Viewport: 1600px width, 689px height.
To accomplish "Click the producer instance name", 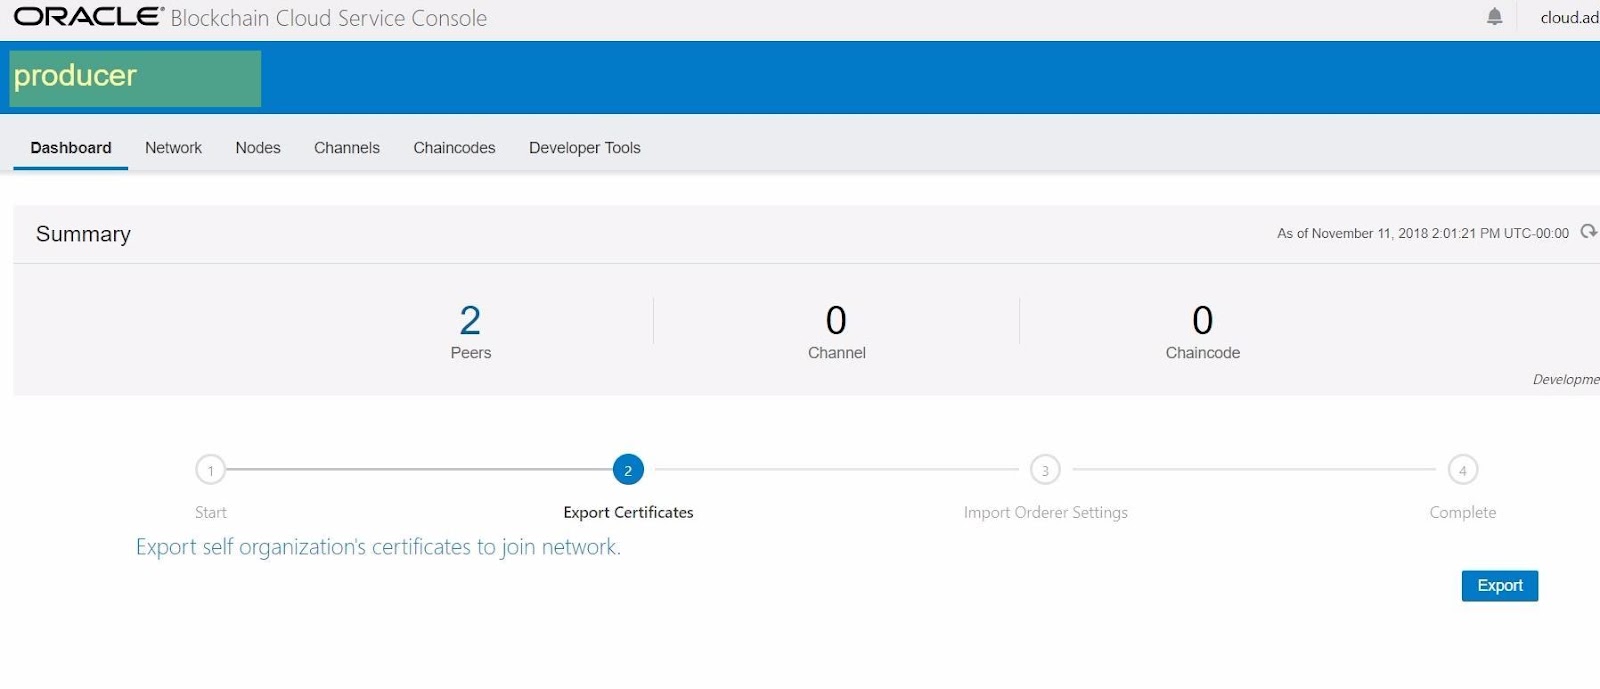I will [x=75, y=76].
